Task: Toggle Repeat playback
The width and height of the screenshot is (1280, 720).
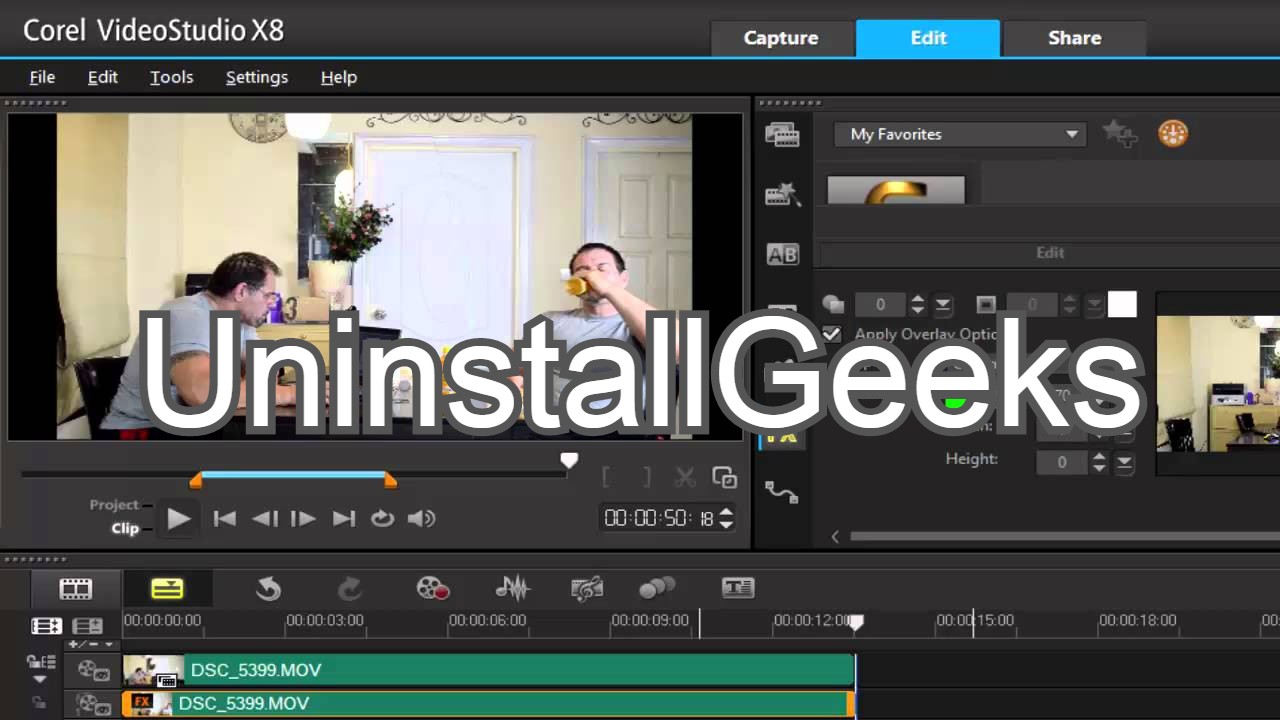Action: (382, 518)
